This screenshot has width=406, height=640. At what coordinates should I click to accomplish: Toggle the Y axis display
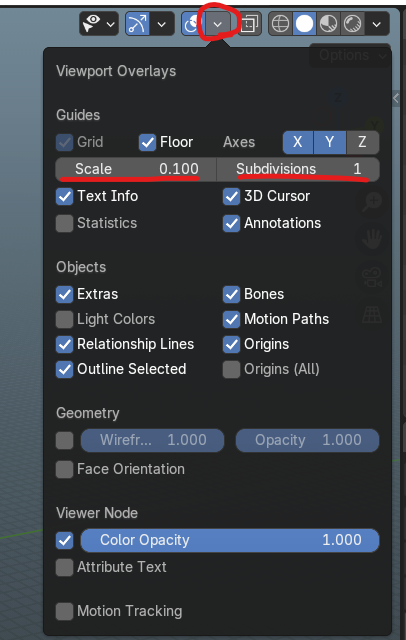330,142
